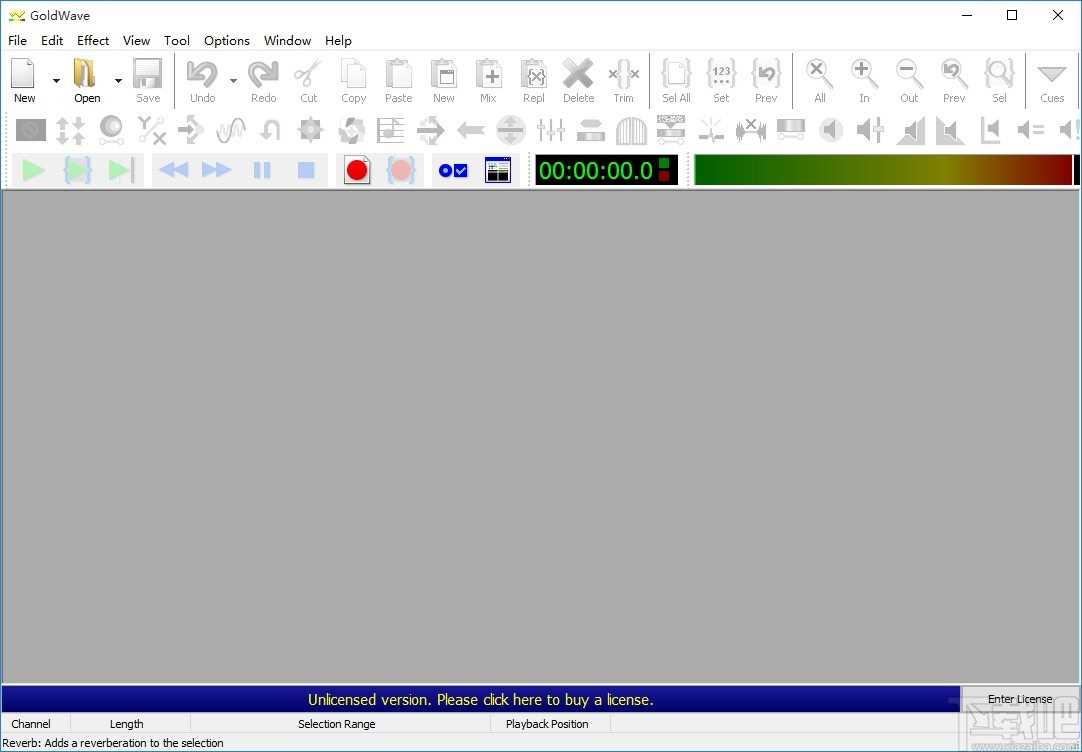Open the control properties checkmark icon
This screenshot has width=1082, height=752.
click(452, 170)
